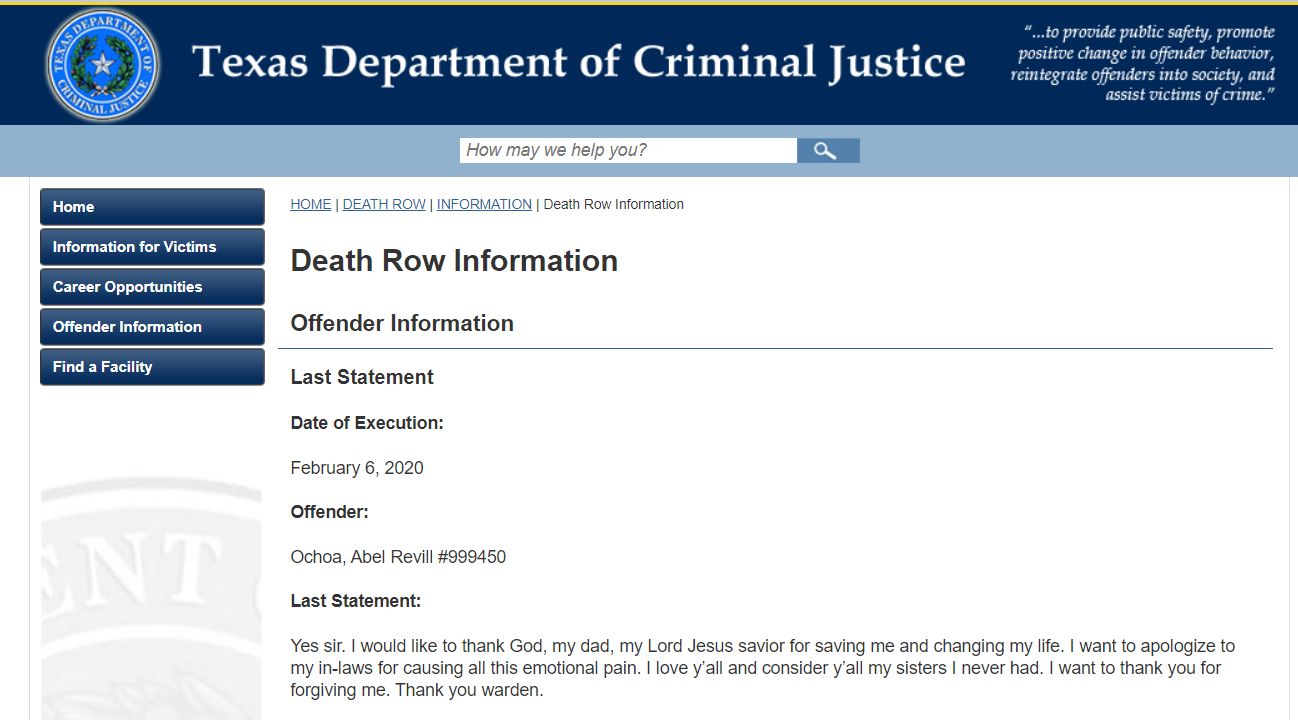Click the Texas Department of Criminal Justice title
This screenshot has height=720, width=1298.
[x=578, y=62]
